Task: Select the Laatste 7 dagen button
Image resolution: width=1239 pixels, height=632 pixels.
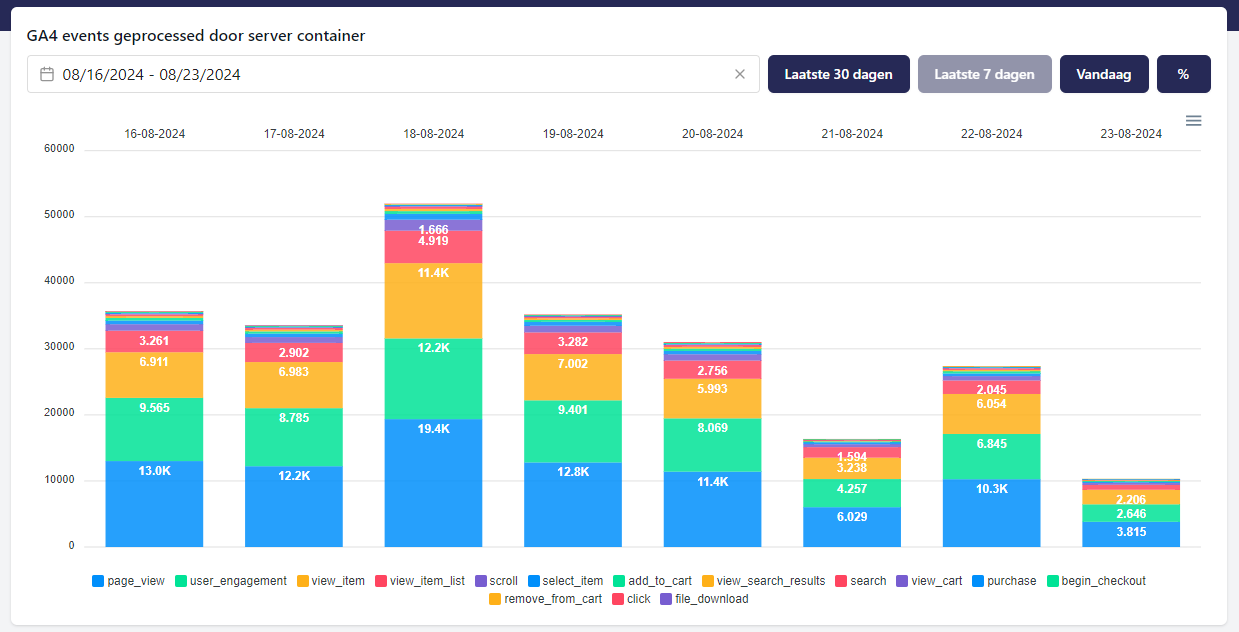Action: click(984, 74)
